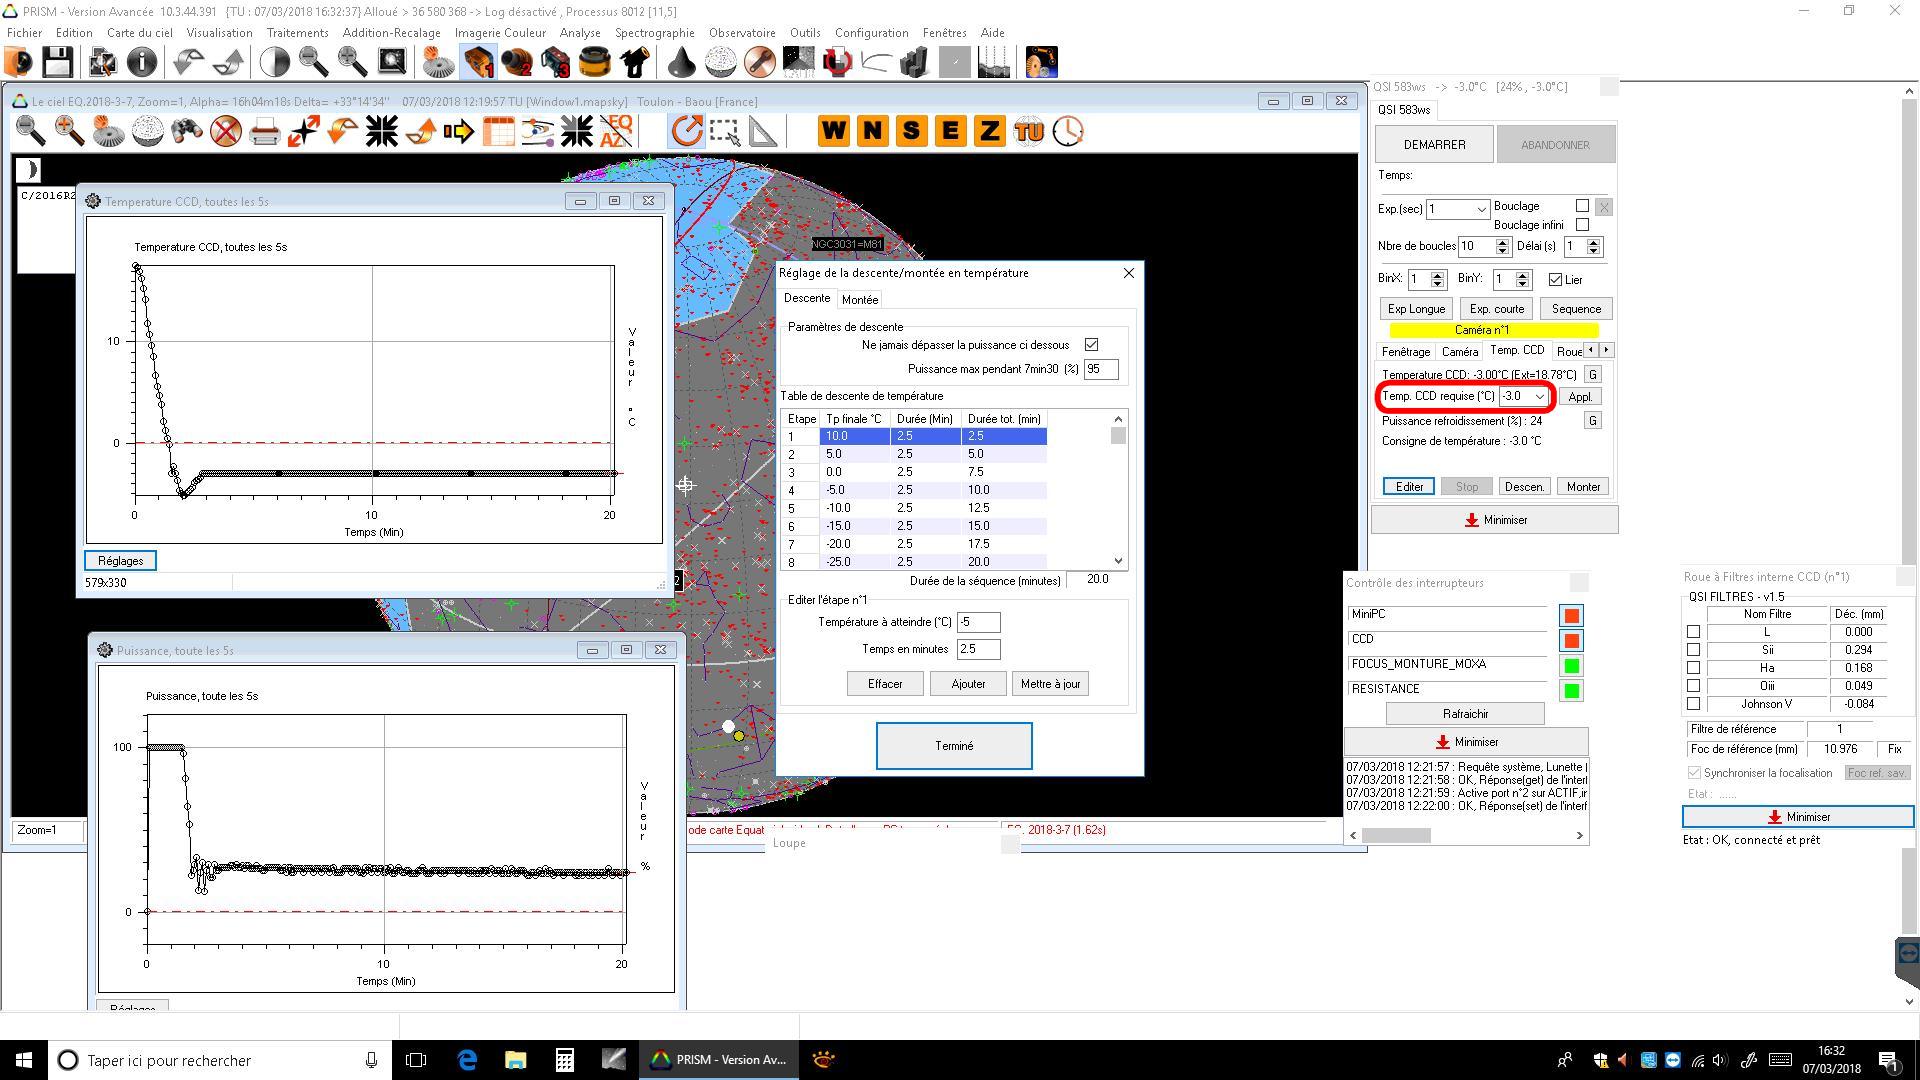Click the save floppy disk icon
This screenshot has height=1080, width=1920.
(x=57, y=62)
